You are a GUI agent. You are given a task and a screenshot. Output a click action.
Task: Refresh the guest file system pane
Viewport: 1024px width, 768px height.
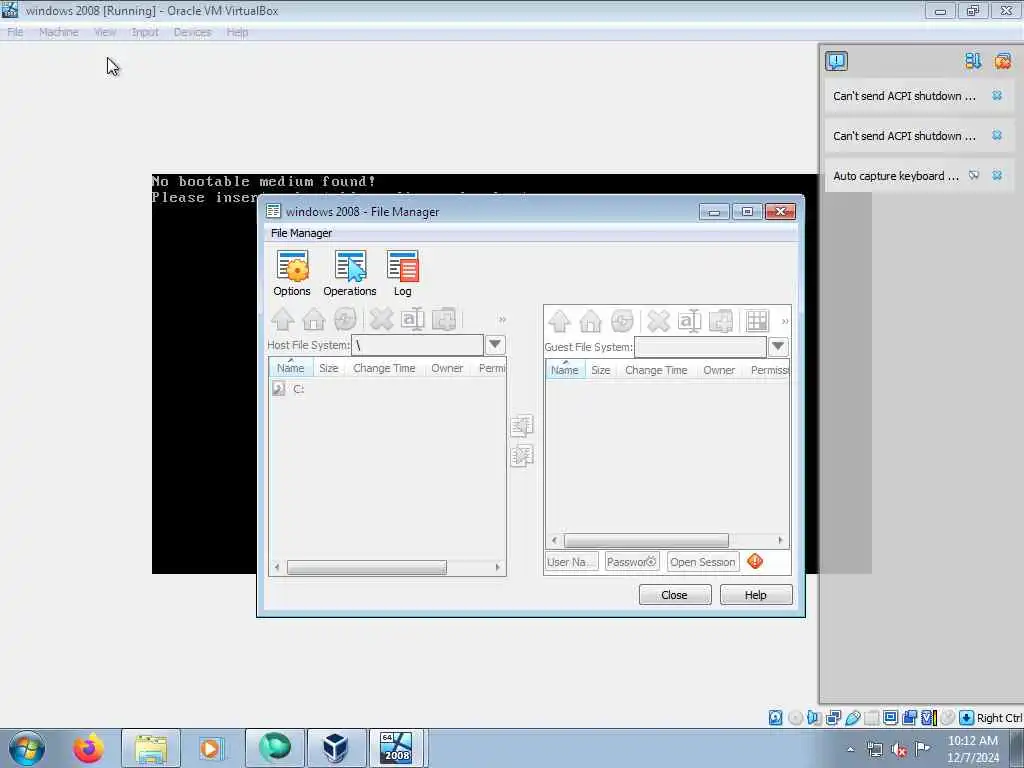pyautogui.click(x=622, y=321)
